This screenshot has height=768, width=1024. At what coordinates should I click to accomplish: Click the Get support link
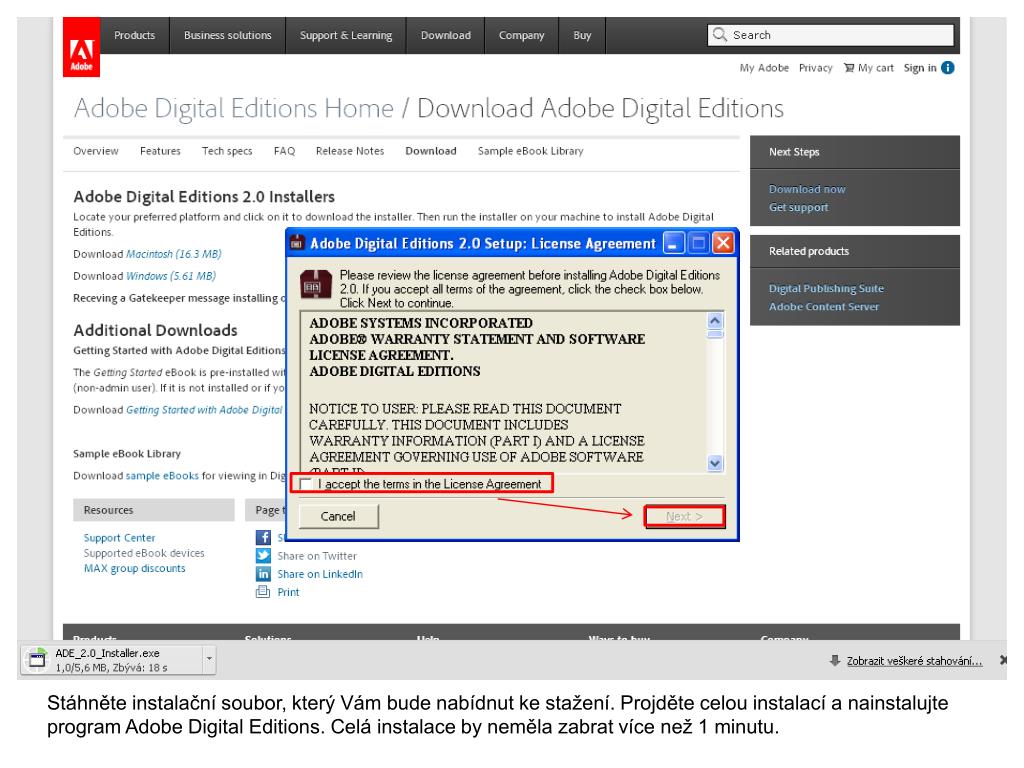[x=799, y=207]
